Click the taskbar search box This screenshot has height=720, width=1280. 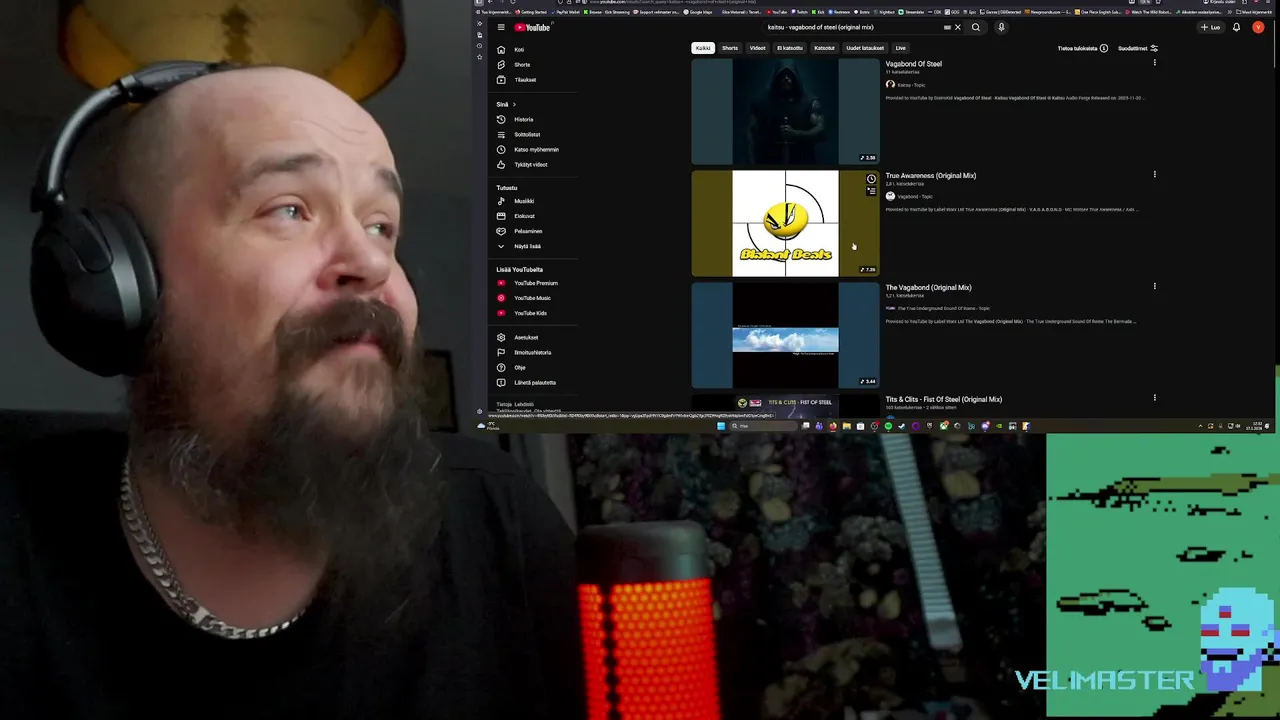[x=762, y=426]
